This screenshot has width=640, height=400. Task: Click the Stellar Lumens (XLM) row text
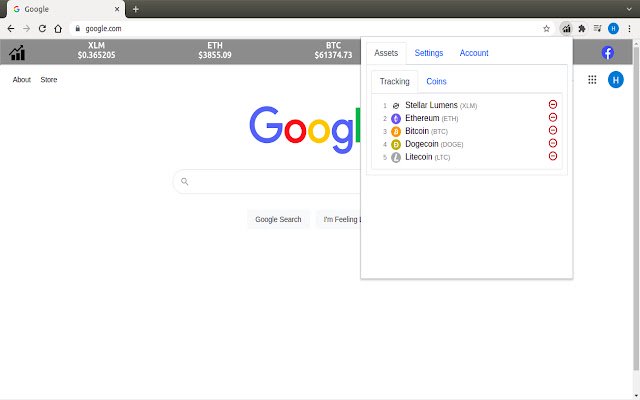coord(441,105)
